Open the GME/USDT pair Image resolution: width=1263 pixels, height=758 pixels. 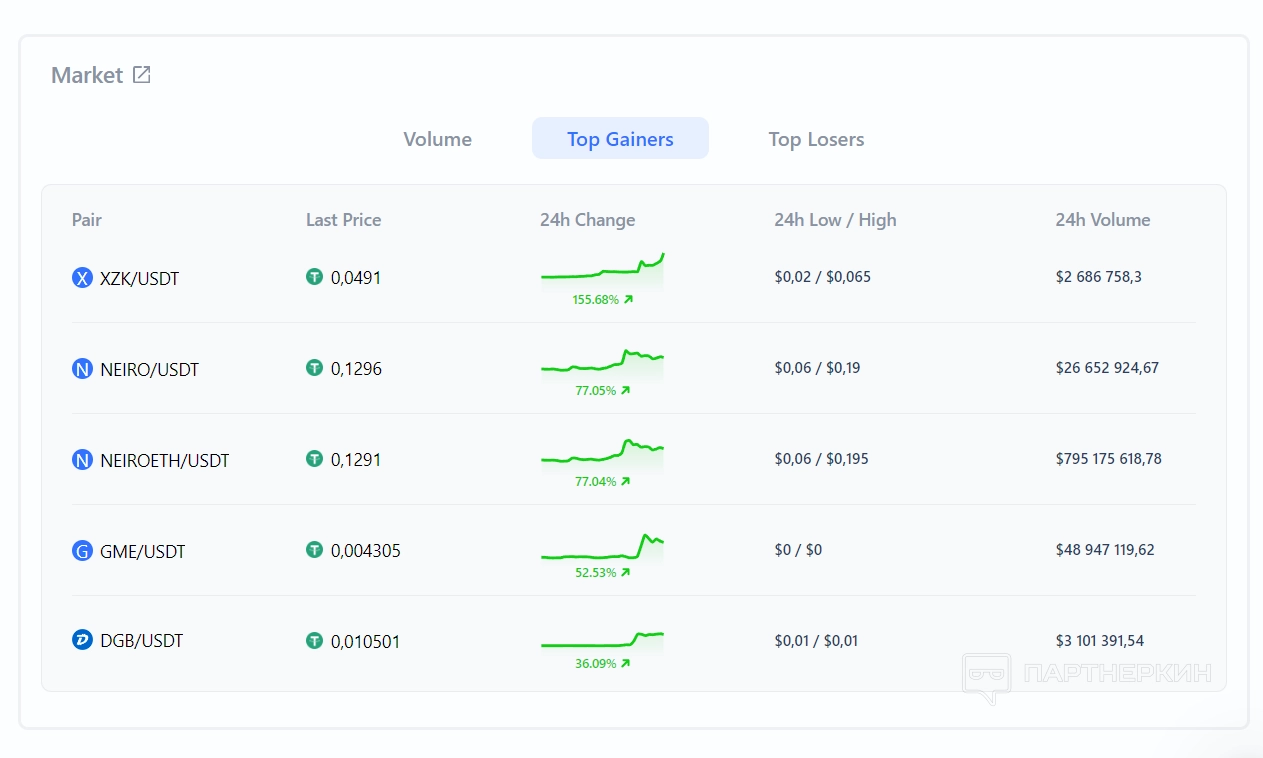[x=143, y=552]
